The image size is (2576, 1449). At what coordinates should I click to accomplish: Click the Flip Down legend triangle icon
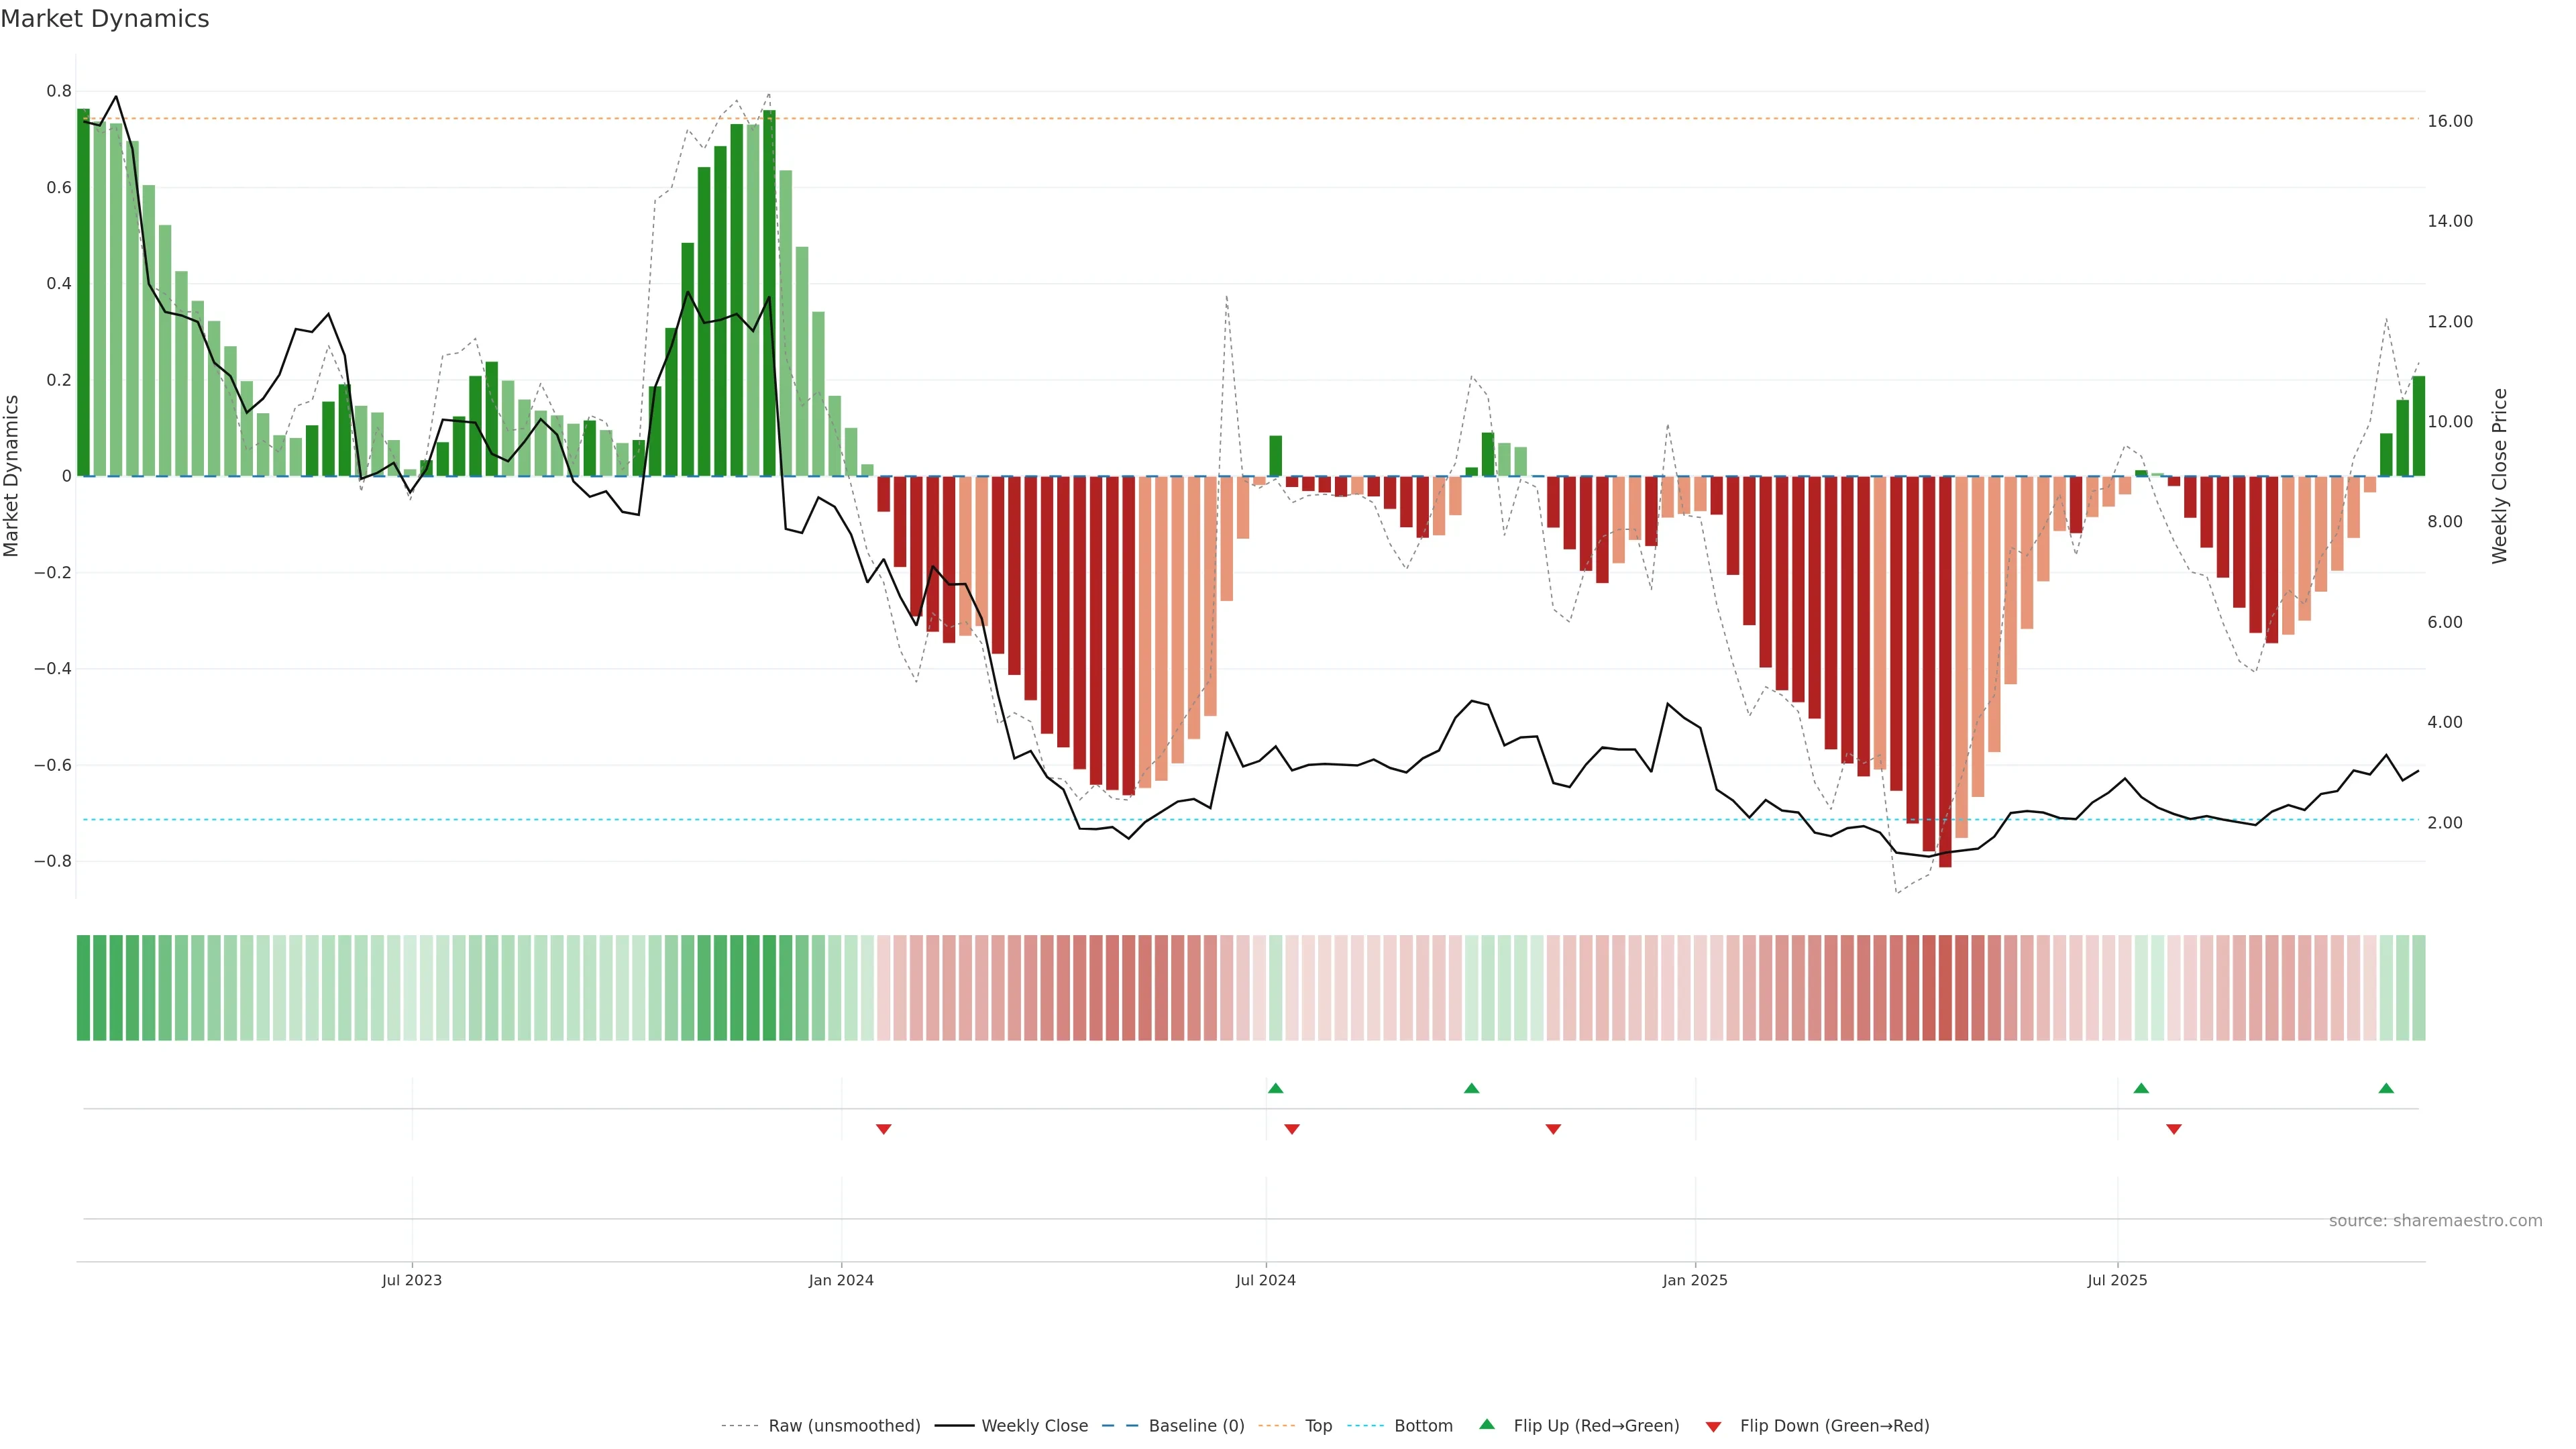click(1713, 1427)
